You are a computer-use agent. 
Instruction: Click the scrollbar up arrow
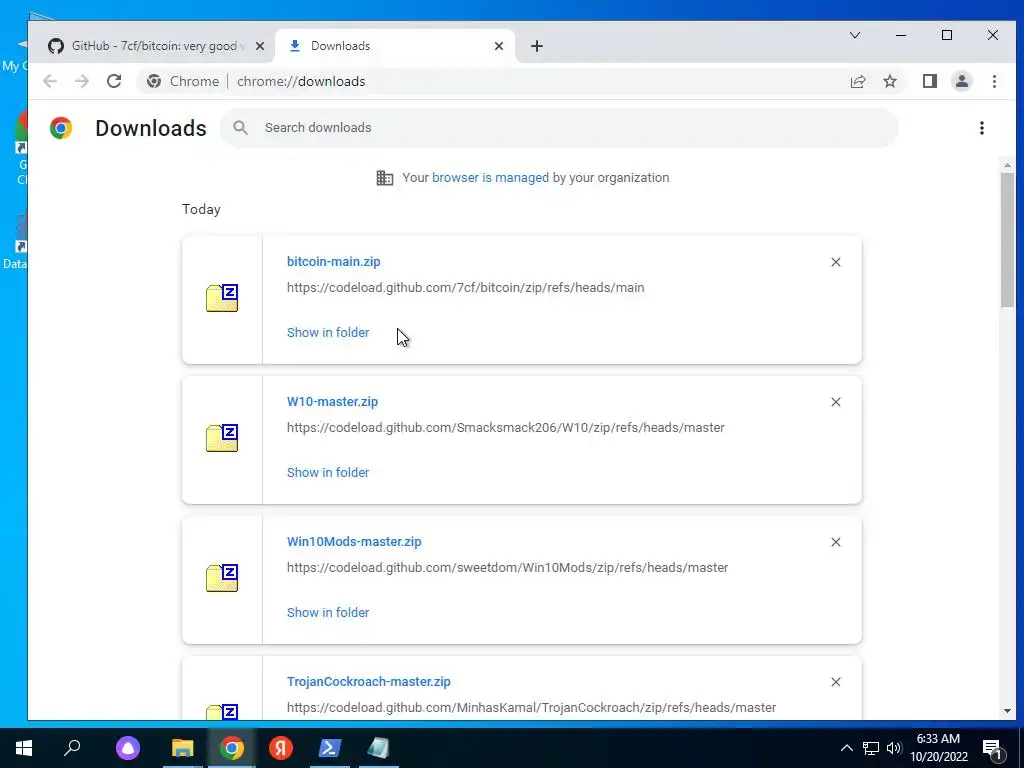click(1007, 165)
